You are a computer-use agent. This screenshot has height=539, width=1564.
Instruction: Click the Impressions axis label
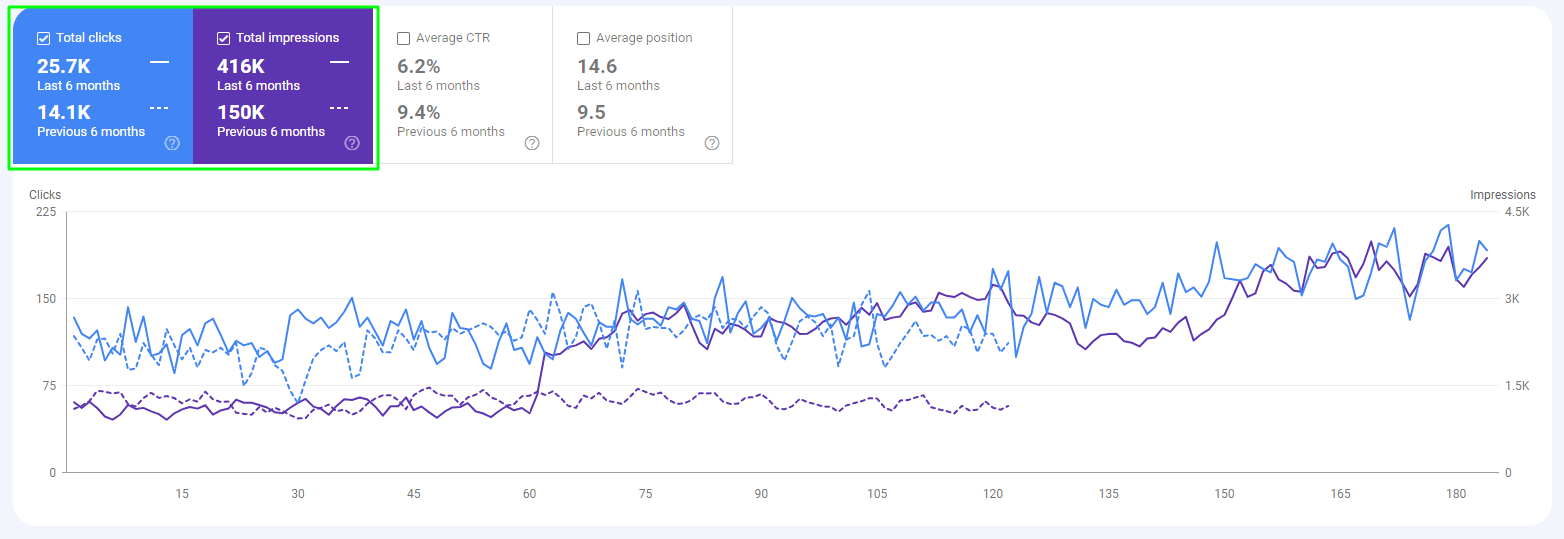1502,195
